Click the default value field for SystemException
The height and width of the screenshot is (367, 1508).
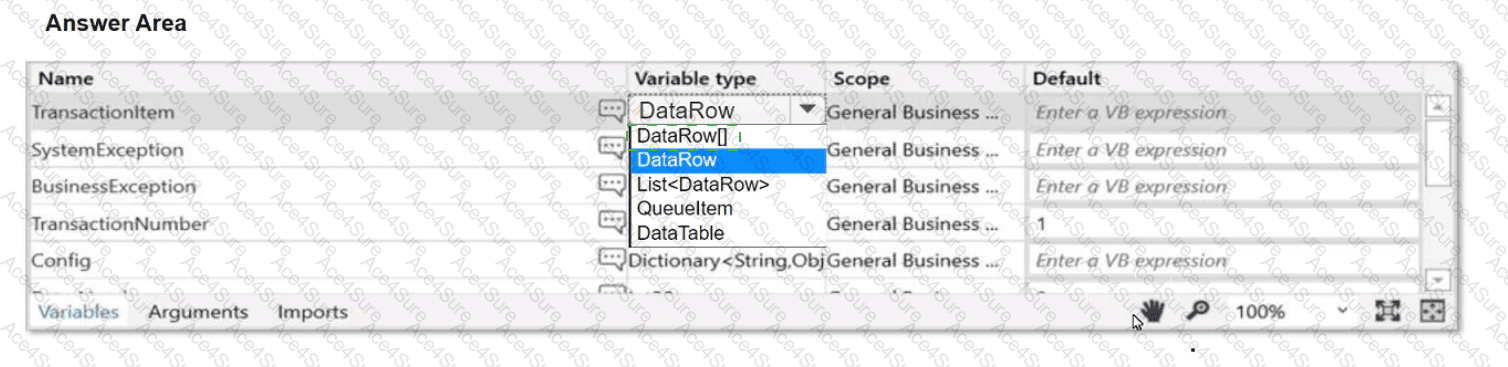pyautogui.click(x=1222, y=150)
